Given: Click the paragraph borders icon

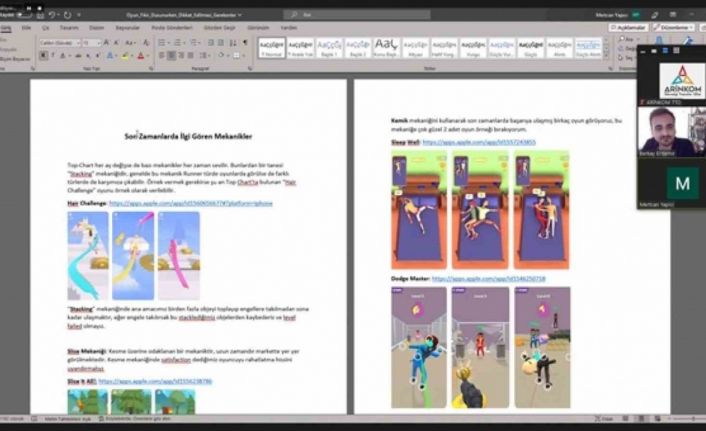Looking at the screenshot, I should tap(238, 55).
